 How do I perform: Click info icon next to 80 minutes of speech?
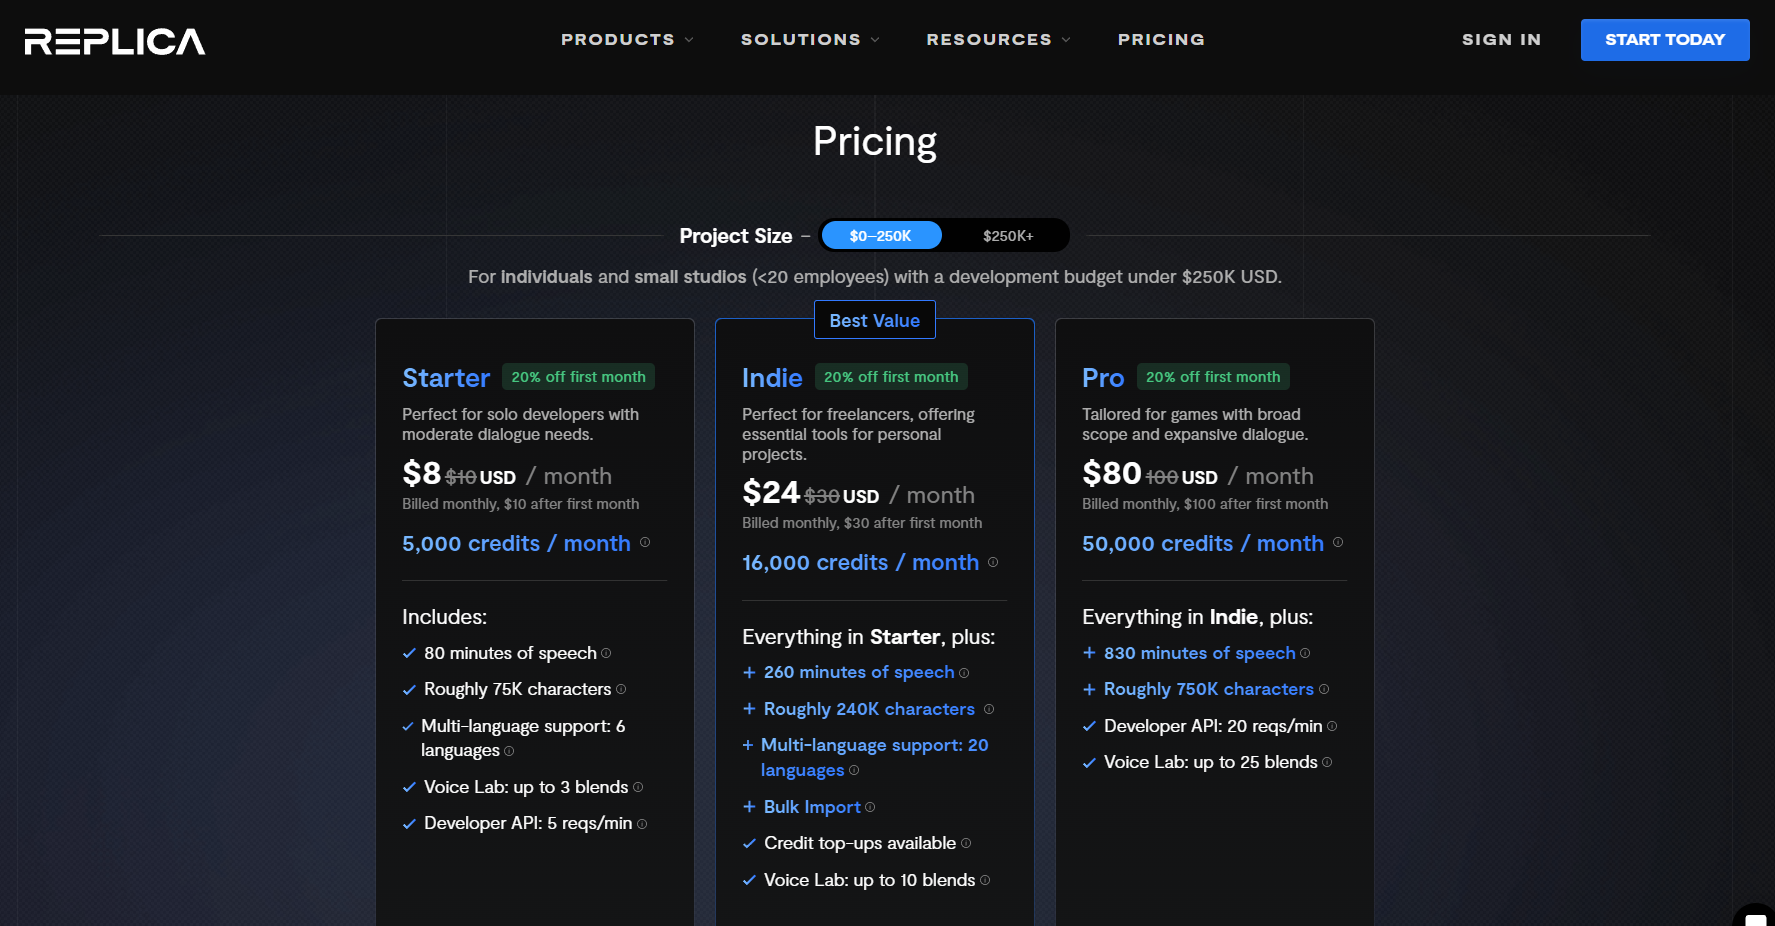click(x=606, y=654)
